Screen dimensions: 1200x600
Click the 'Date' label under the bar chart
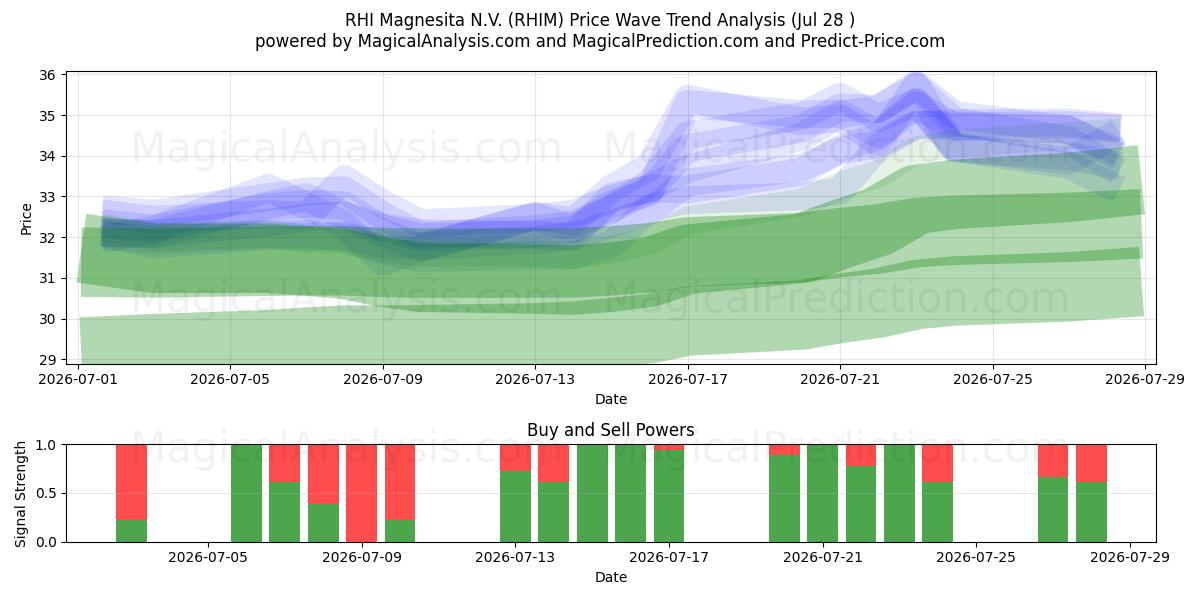611,577
